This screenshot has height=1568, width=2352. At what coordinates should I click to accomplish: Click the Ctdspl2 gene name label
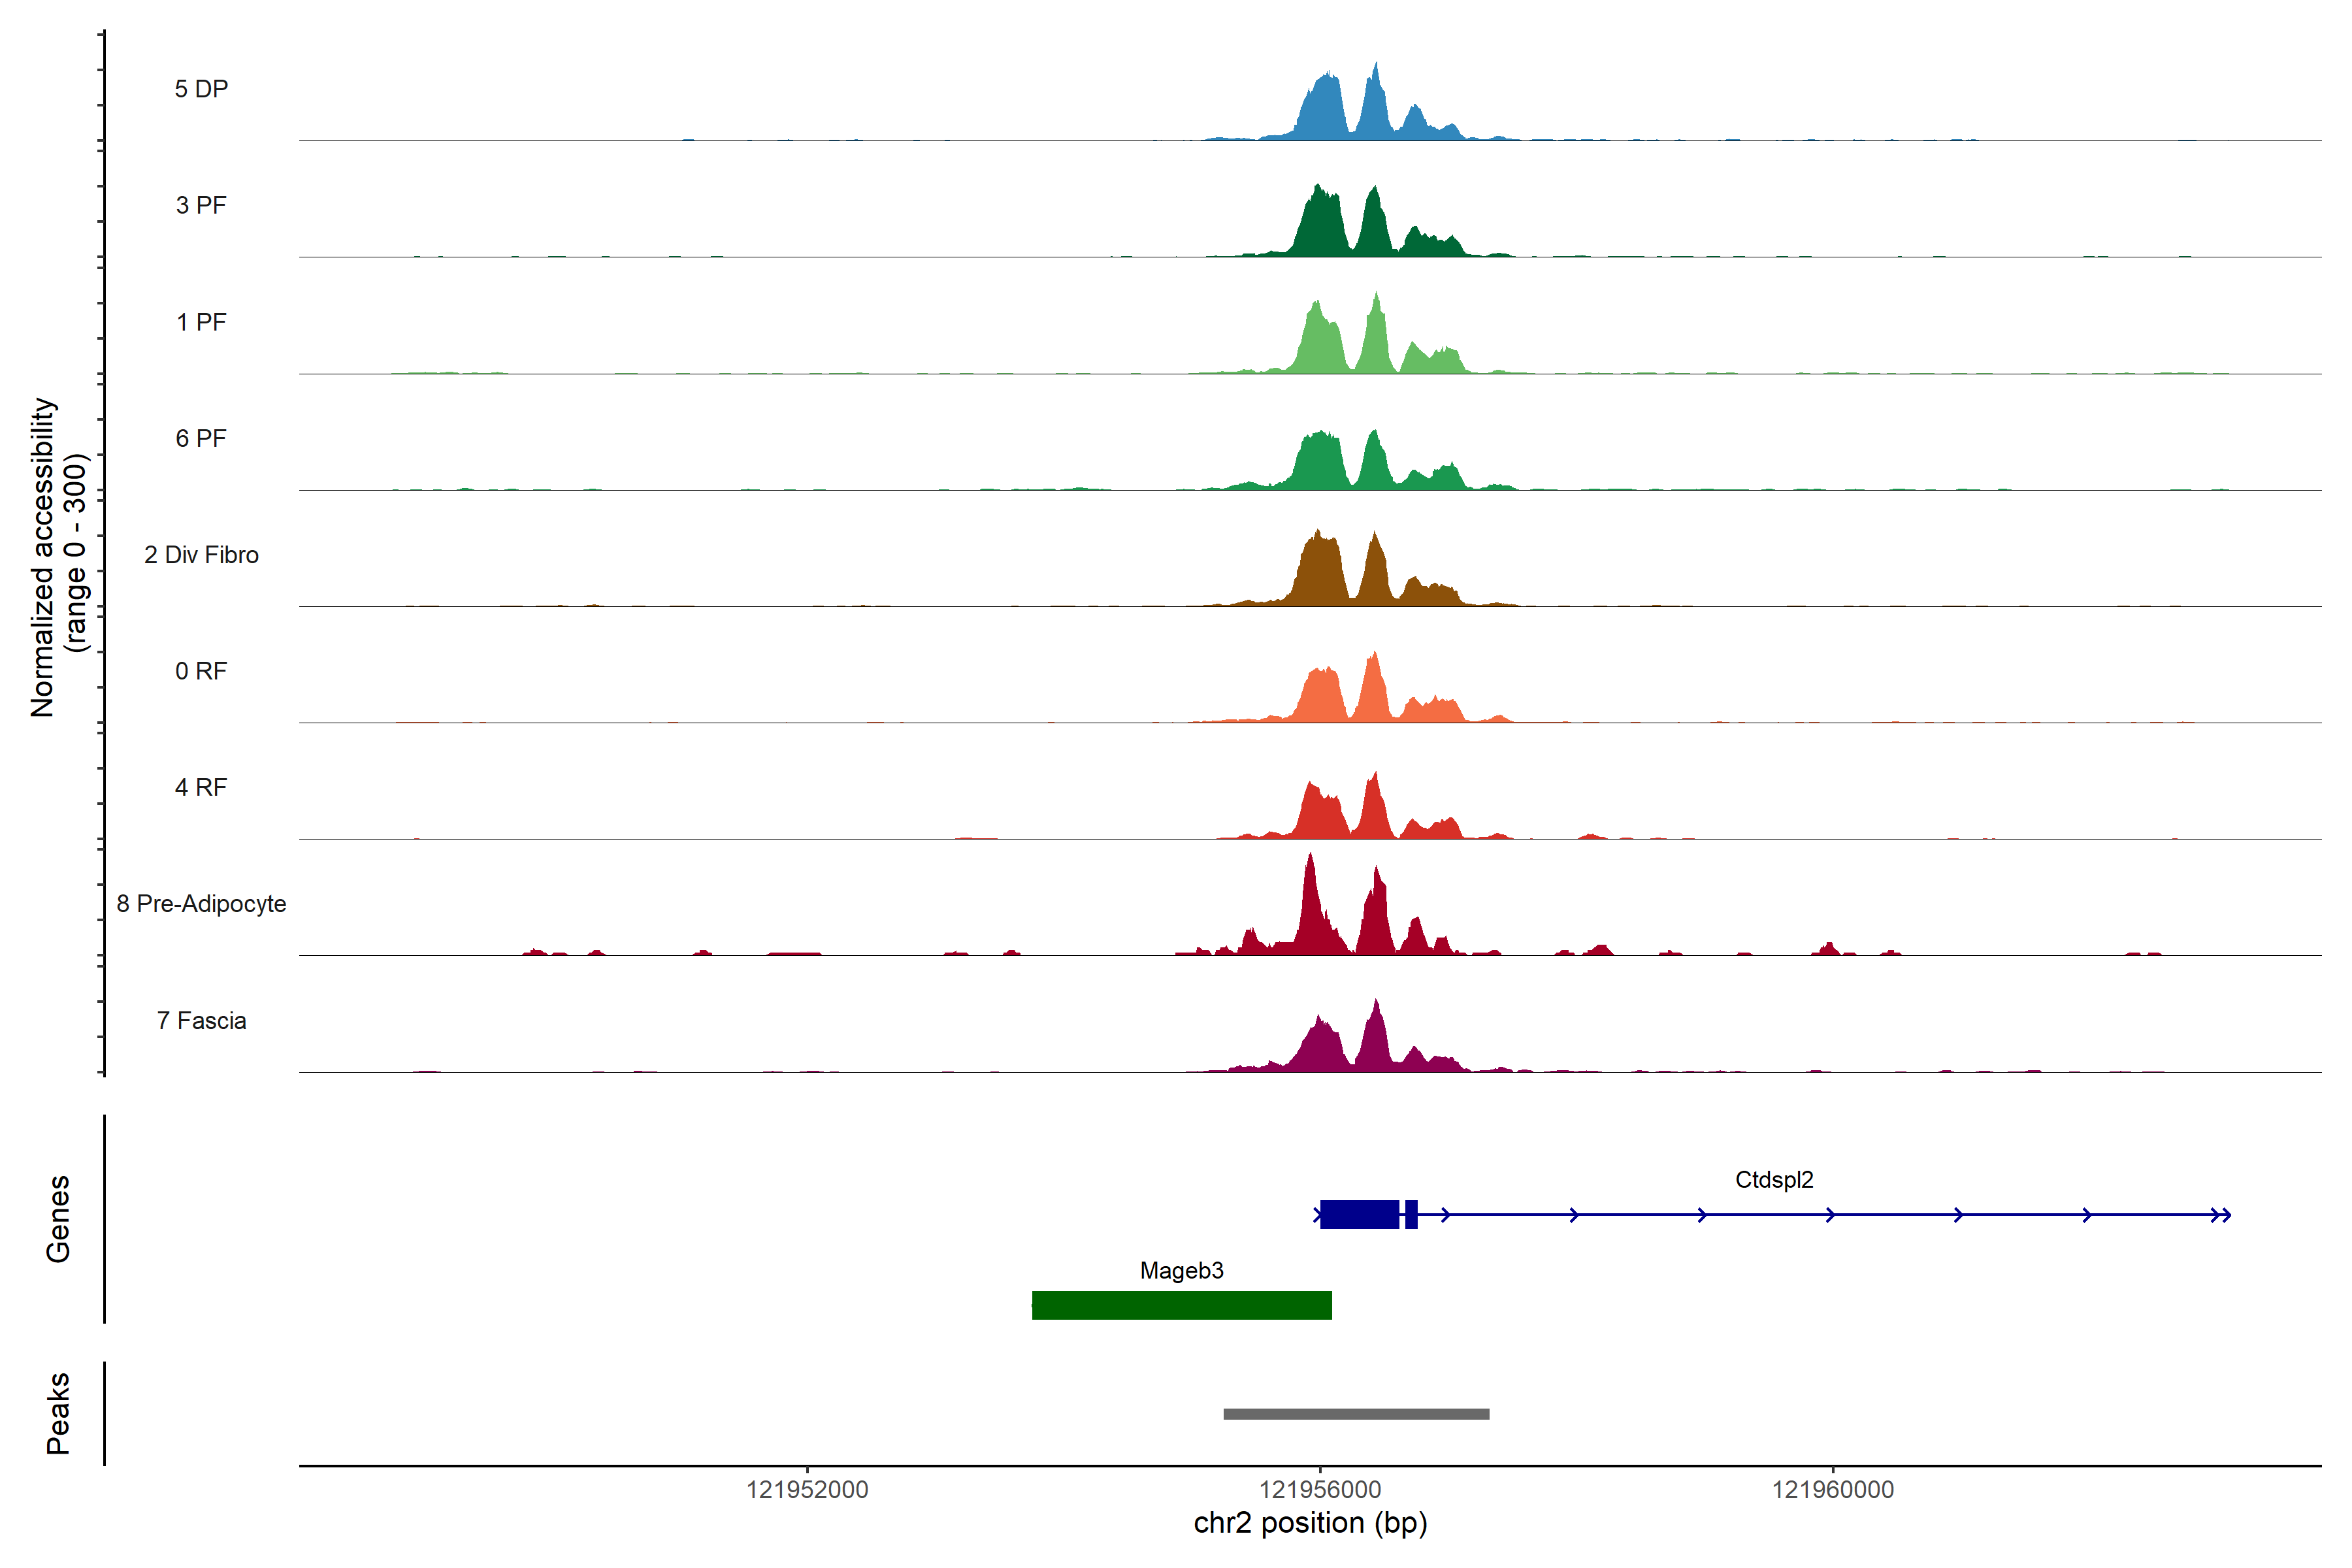(x=1774, y=1180)
